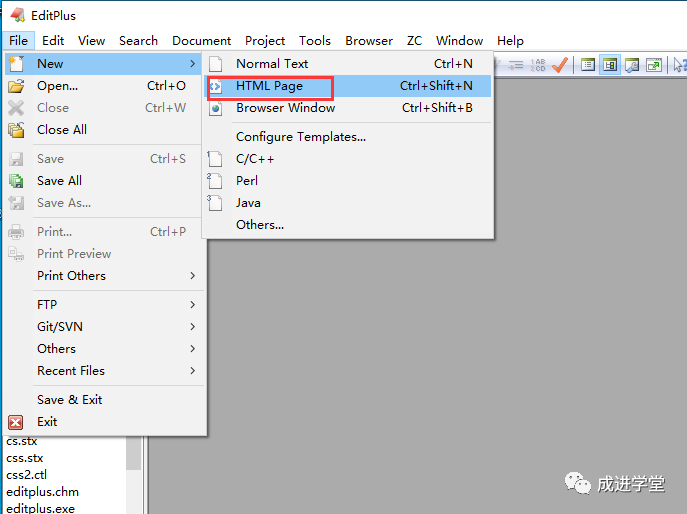Open the Browser menu
The height and width of the screenshot is (514, 687).
coord(369,41)
